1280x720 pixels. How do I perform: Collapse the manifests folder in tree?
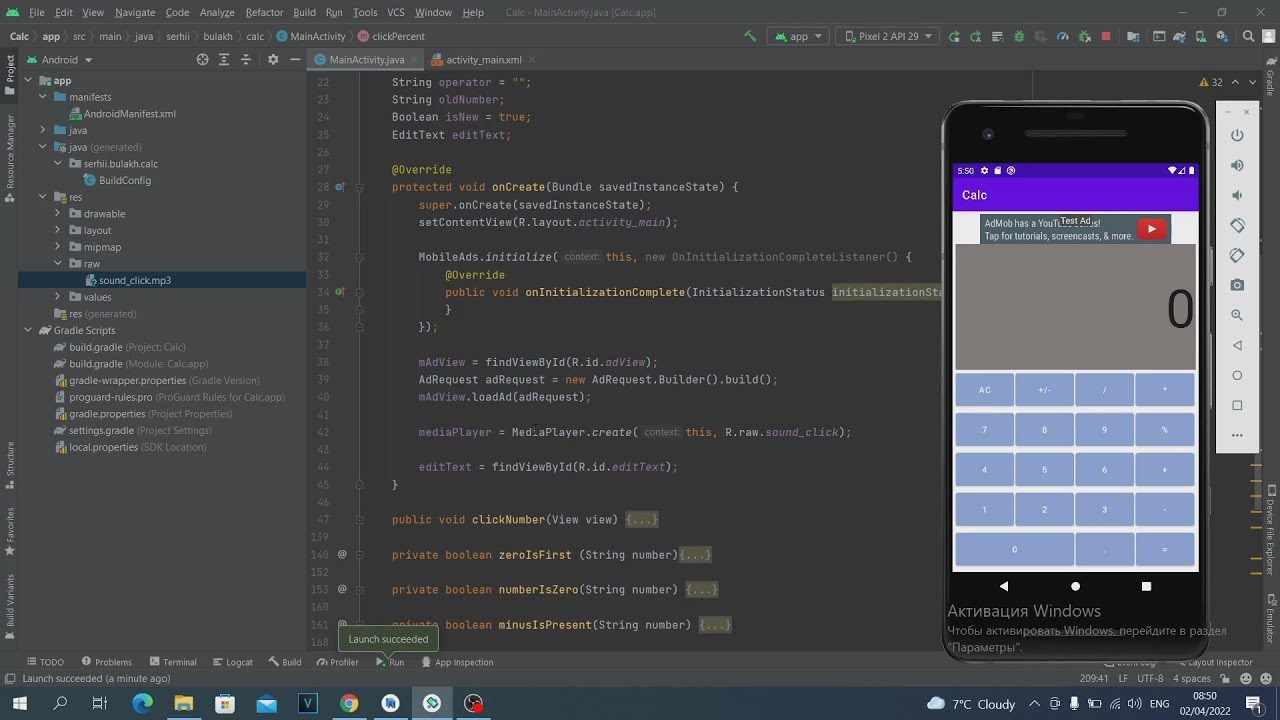[43, 97]
